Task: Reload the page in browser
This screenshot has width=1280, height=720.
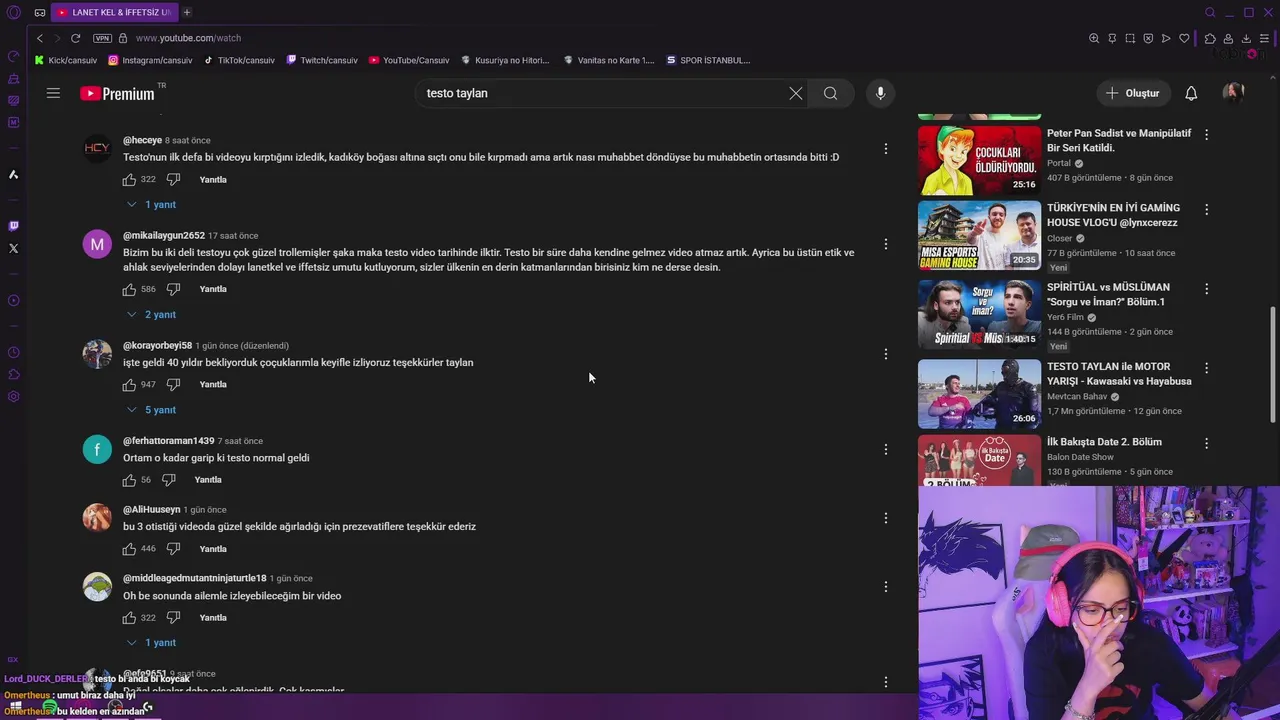Action: point(75,38)
